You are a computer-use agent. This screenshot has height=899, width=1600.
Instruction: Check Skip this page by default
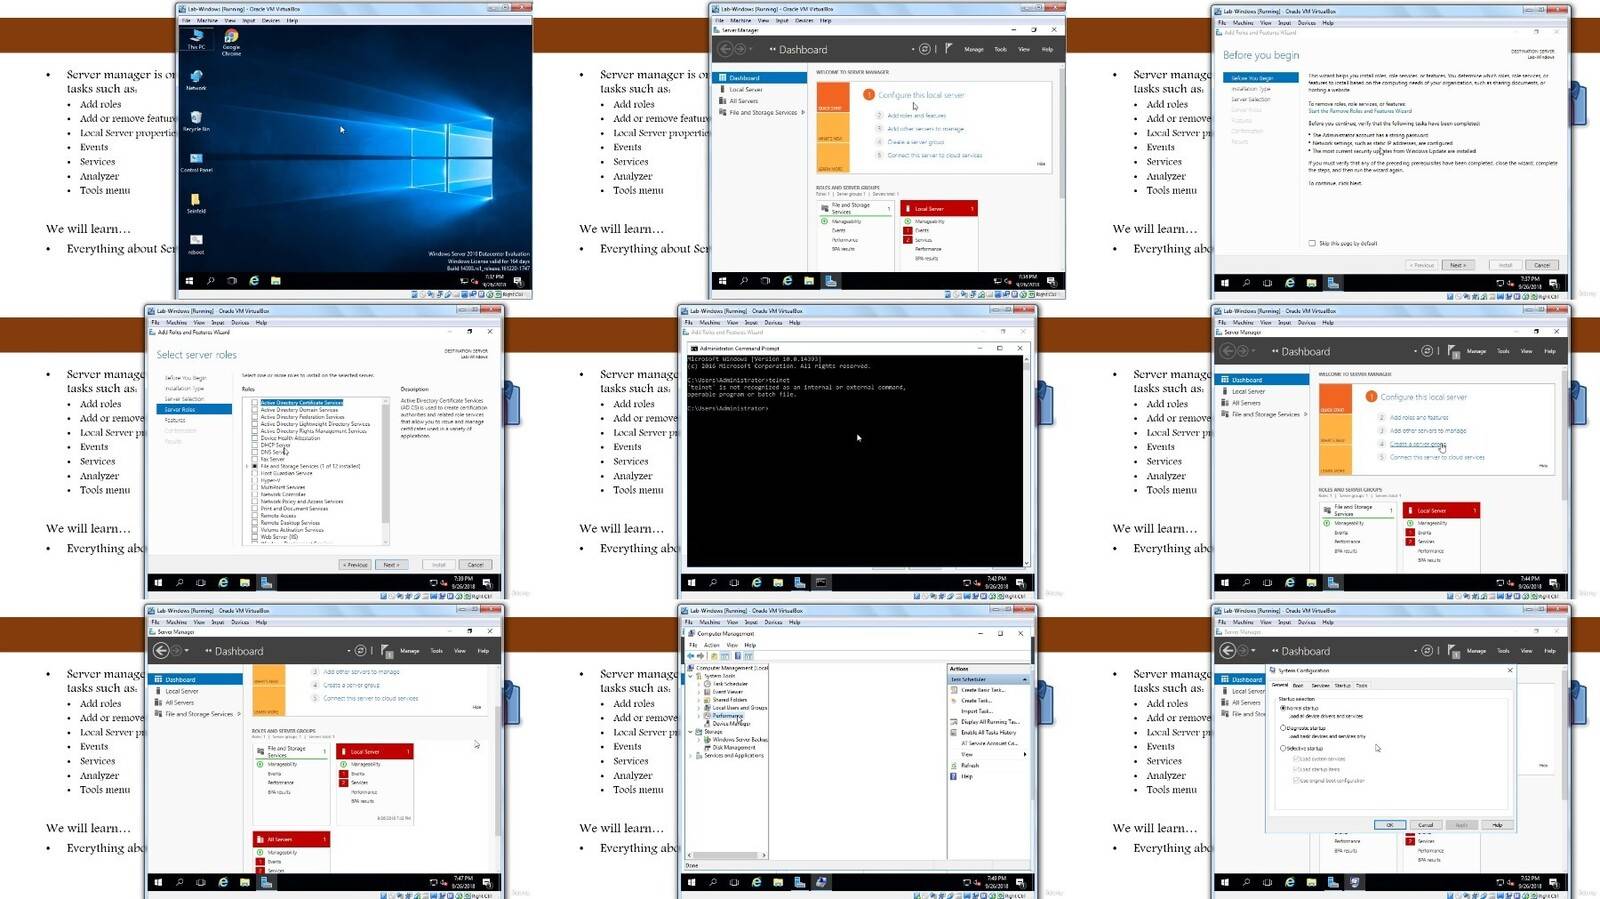coord(1312,243)
